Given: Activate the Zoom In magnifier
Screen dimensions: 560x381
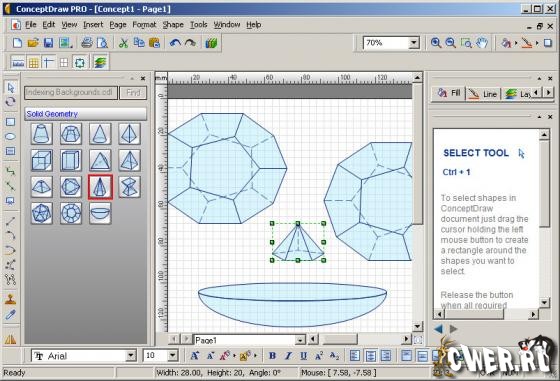Looking at the screenshot, I should pyautogui.click(x=435, y=43).
